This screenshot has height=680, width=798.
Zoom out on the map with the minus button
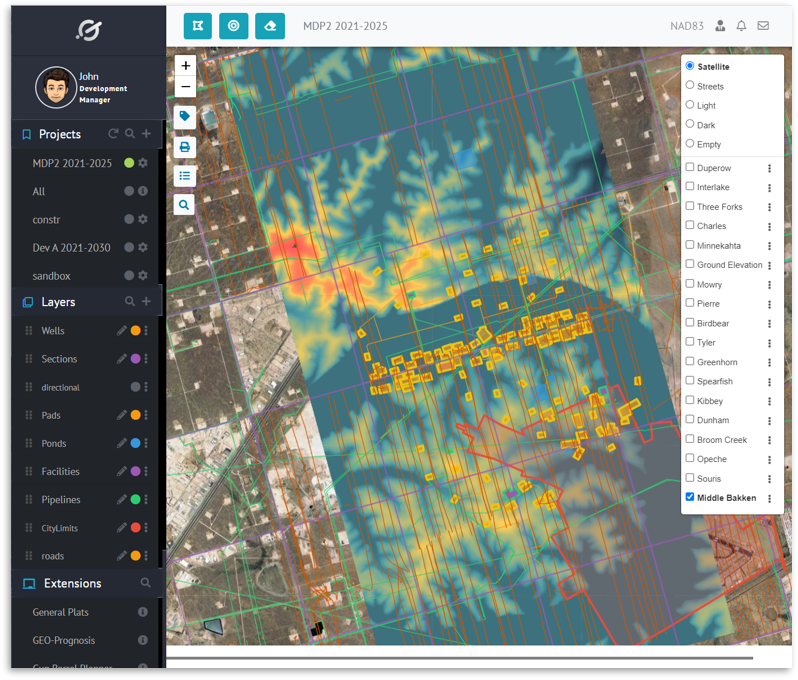(x=185, y=87)
